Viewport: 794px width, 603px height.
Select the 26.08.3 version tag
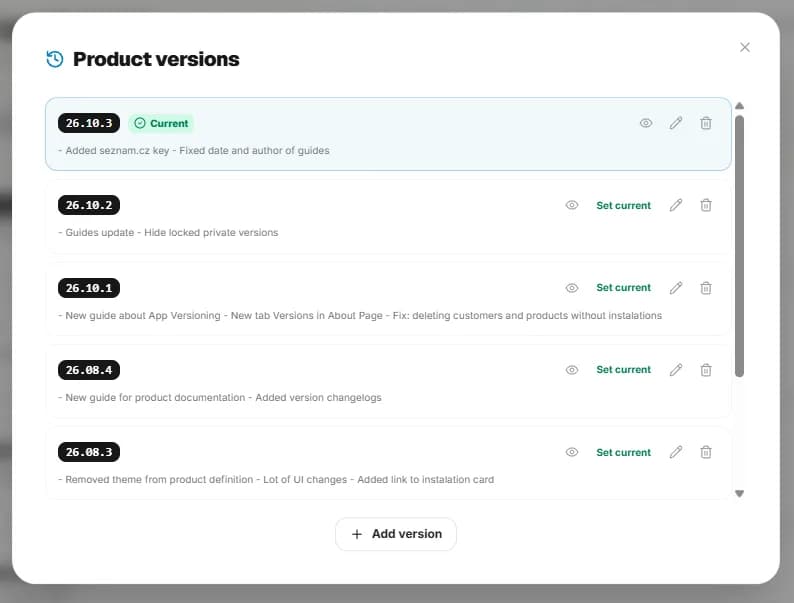pyautogui.click(x=89, y=452)
